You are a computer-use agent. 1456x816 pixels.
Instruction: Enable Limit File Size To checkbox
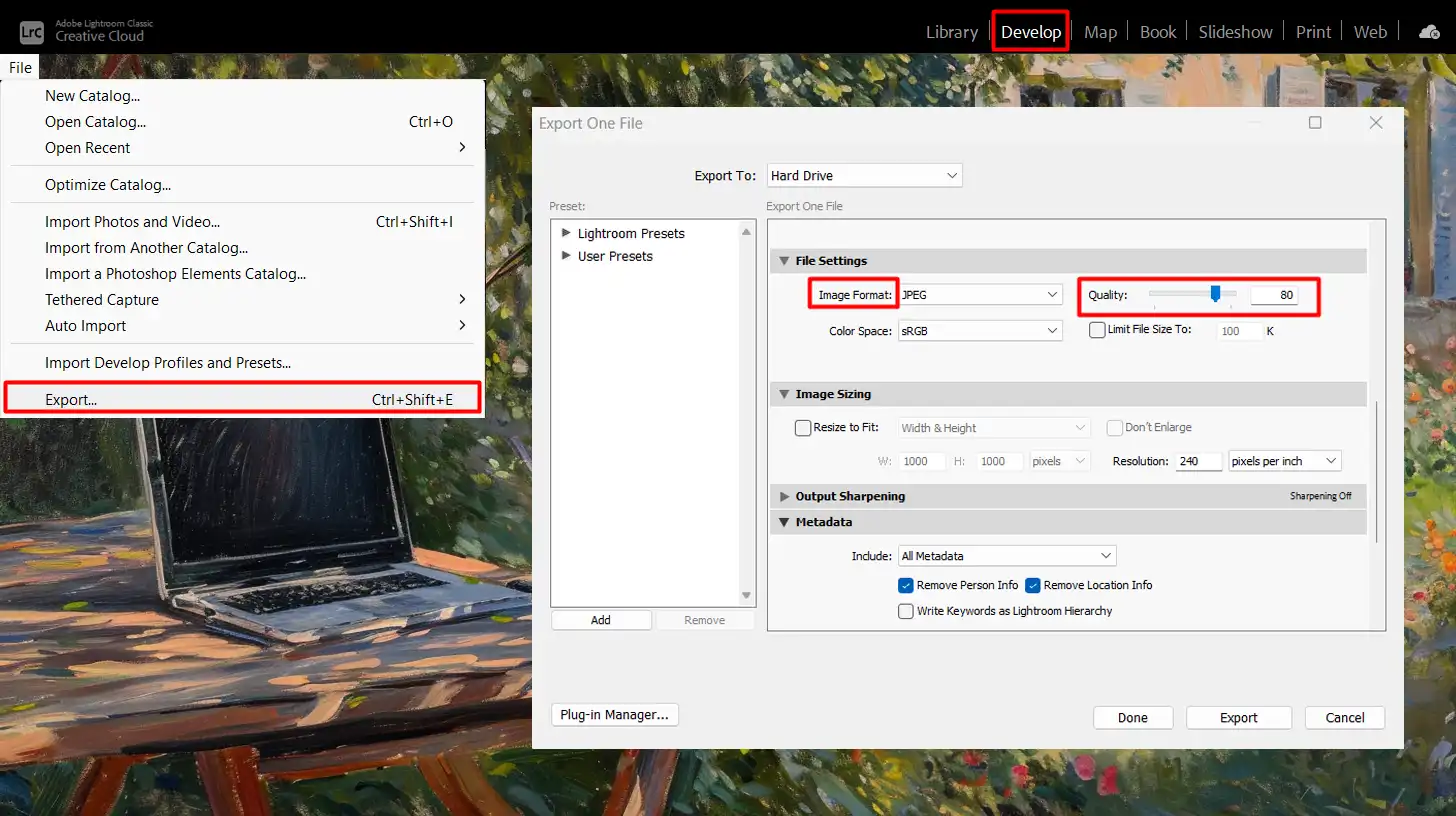coord(1097,330)
